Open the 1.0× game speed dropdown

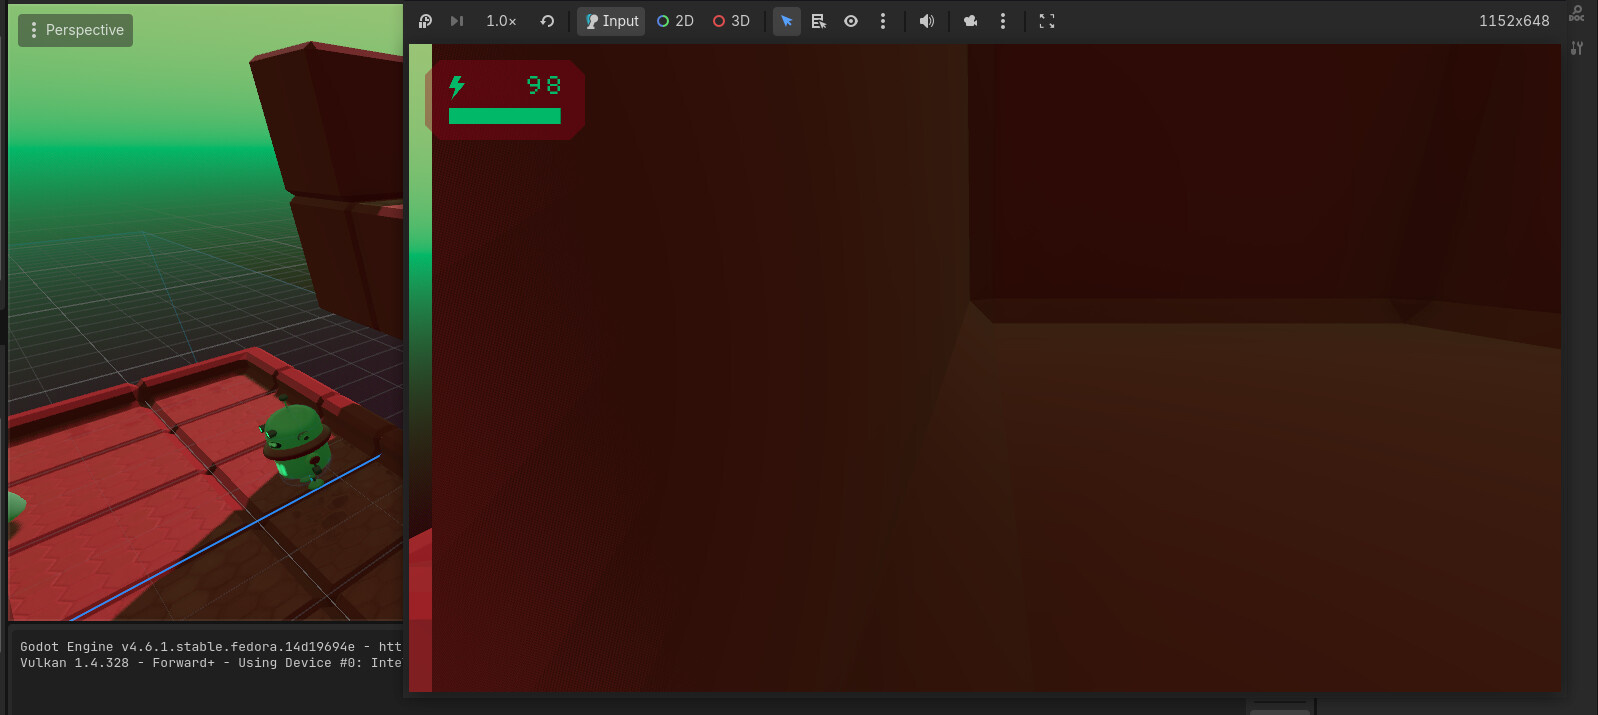(501, 21)
